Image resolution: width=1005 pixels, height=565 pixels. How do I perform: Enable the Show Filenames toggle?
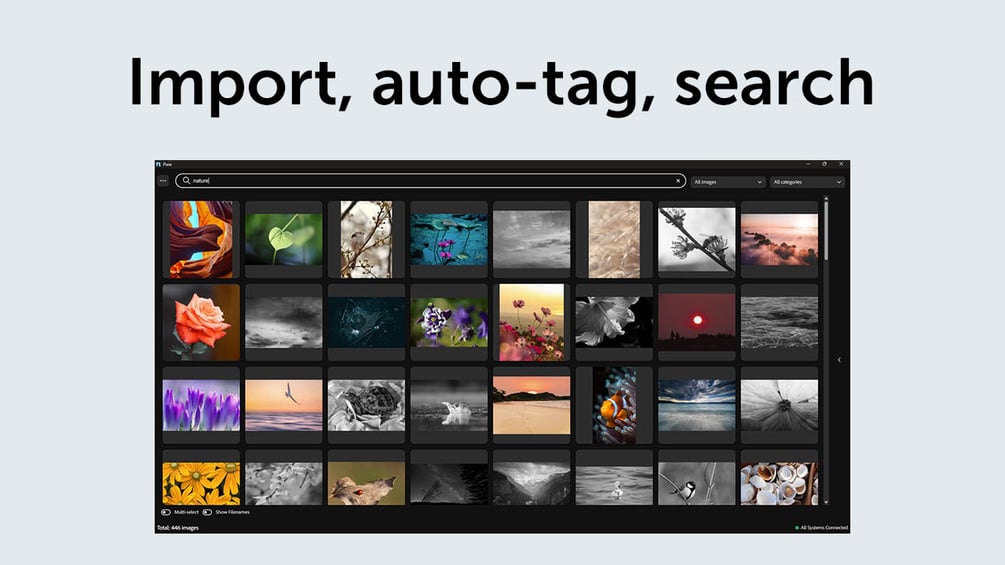click(207, 512)
